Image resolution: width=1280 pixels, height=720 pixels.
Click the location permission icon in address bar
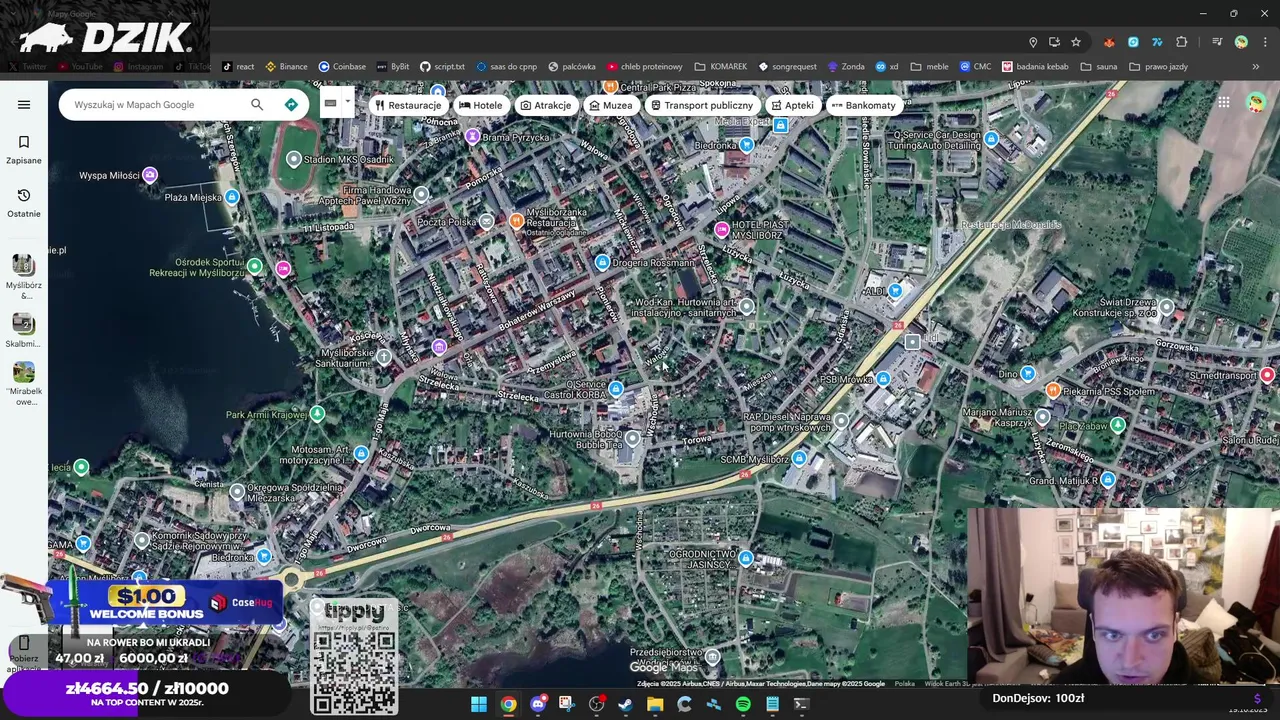[x=1033, y=42]
